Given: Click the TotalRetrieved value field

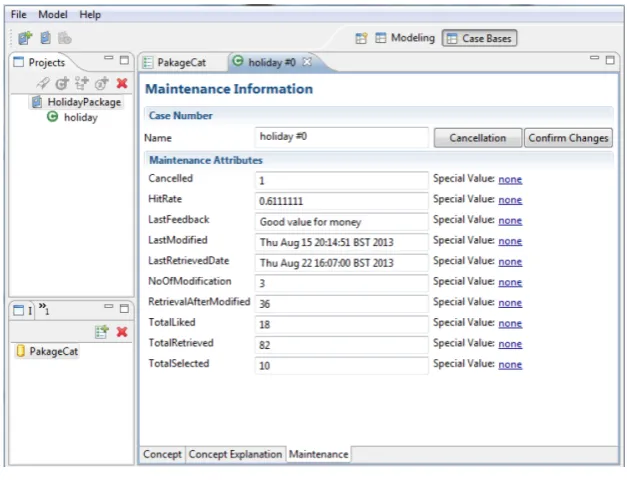Looking at the screenshot, I should tap(342, 345).
